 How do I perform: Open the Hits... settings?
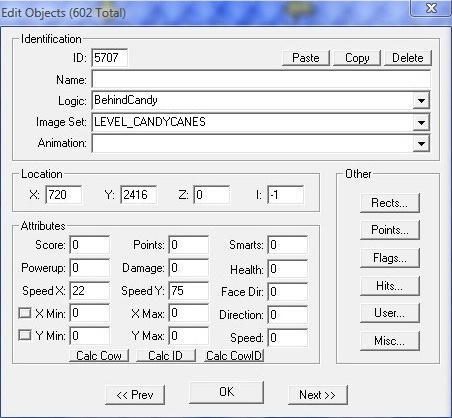coord(389,286)
